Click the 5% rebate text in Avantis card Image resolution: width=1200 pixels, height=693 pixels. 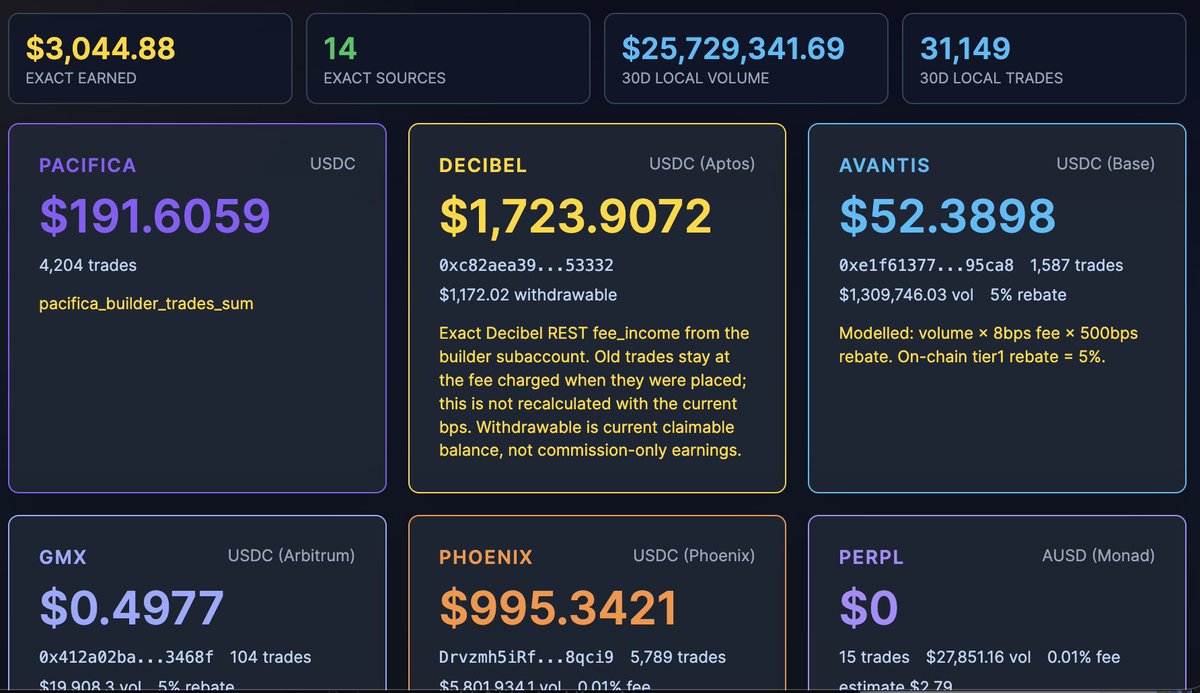(1028, 295)
